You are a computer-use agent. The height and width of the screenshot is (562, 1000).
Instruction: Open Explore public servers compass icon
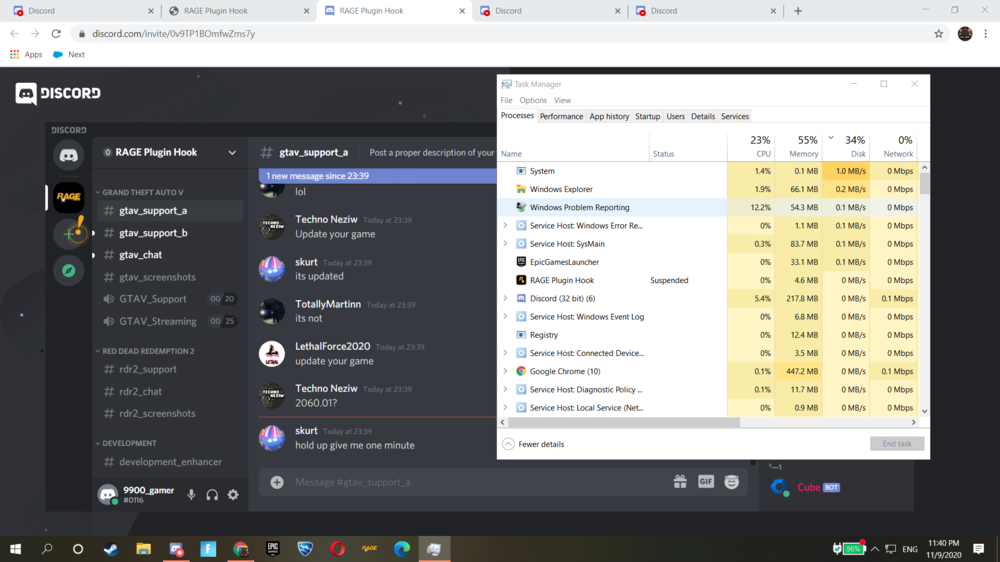point(68,270)
